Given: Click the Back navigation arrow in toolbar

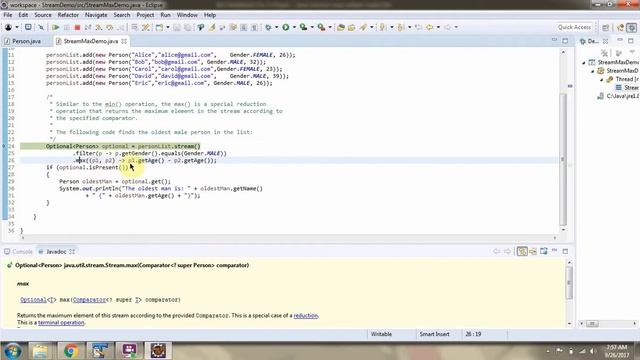Looking at the screenshot, I should tap(429, 27).
